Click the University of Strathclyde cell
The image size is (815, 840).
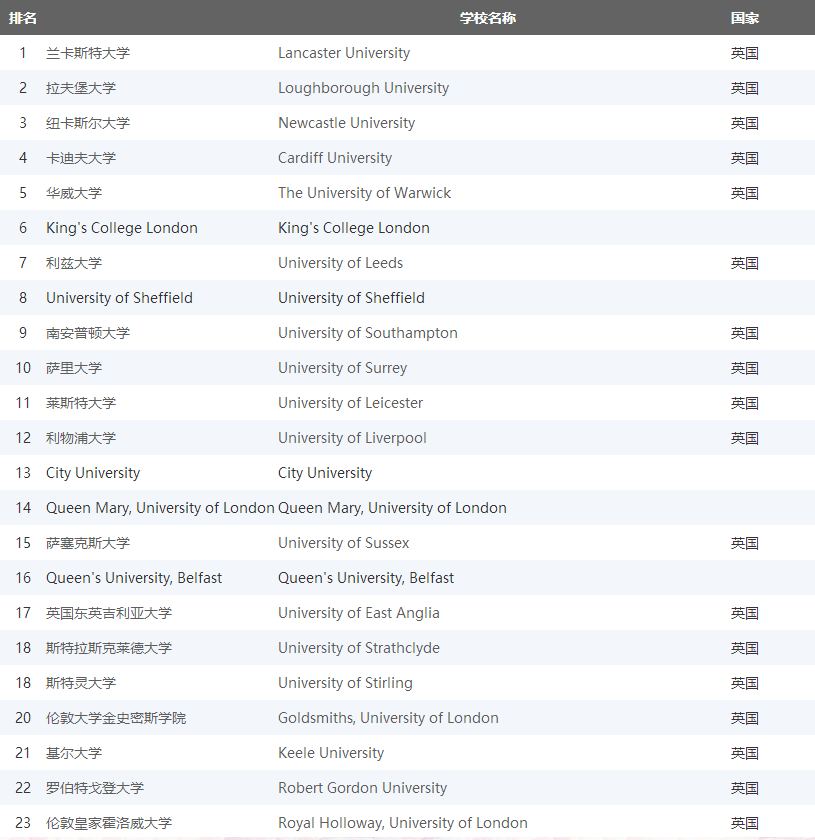(x=358, y=648)
